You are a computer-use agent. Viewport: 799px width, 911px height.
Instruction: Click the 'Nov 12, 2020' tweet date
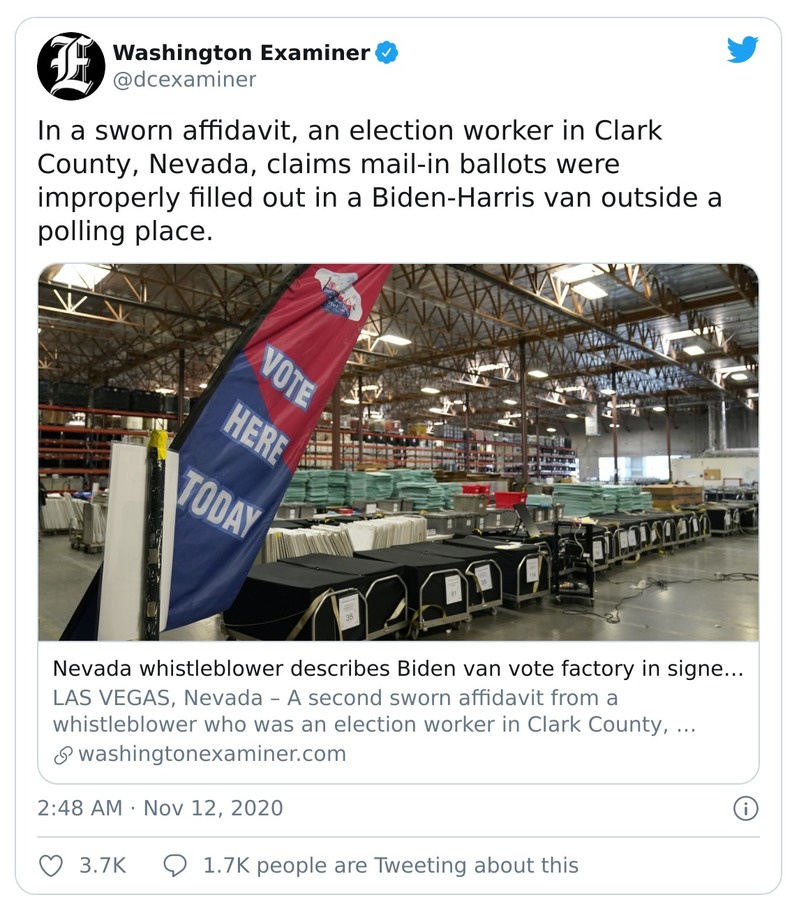point(213,808)
